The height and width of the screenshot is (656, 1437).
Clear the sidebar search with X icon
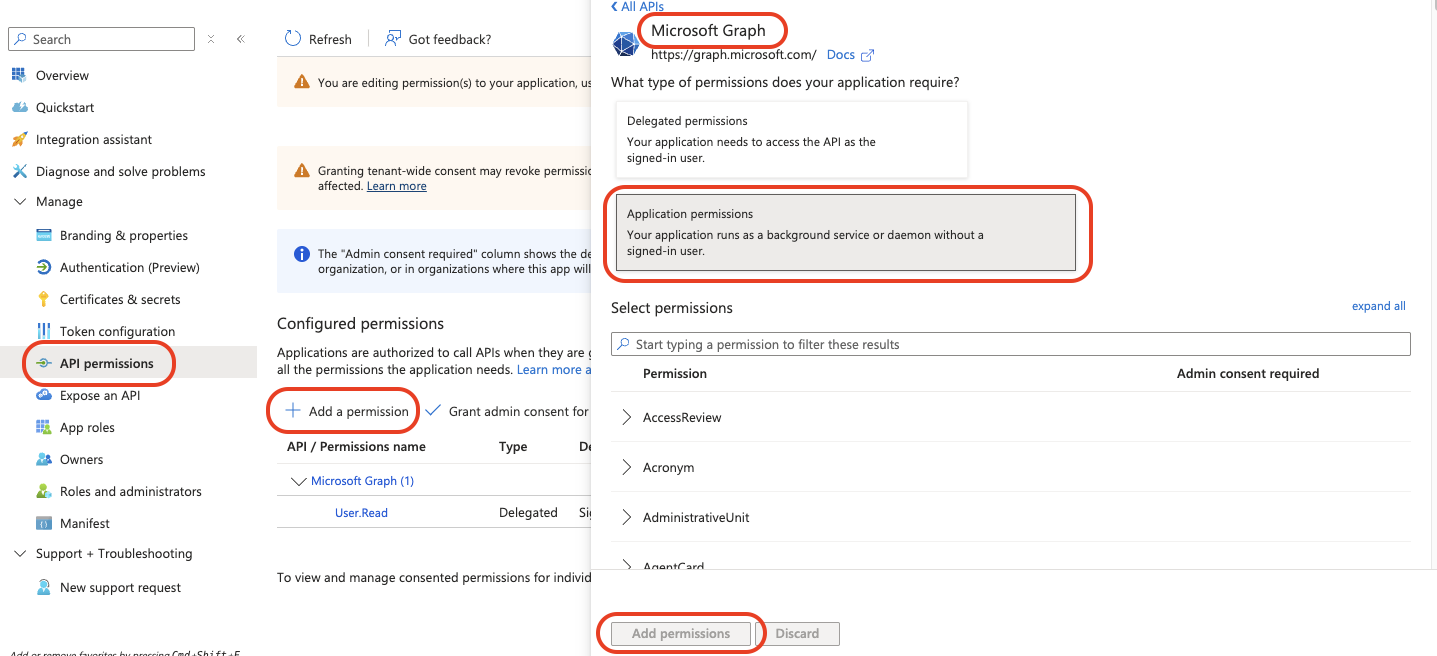click(x=211, y=39)
